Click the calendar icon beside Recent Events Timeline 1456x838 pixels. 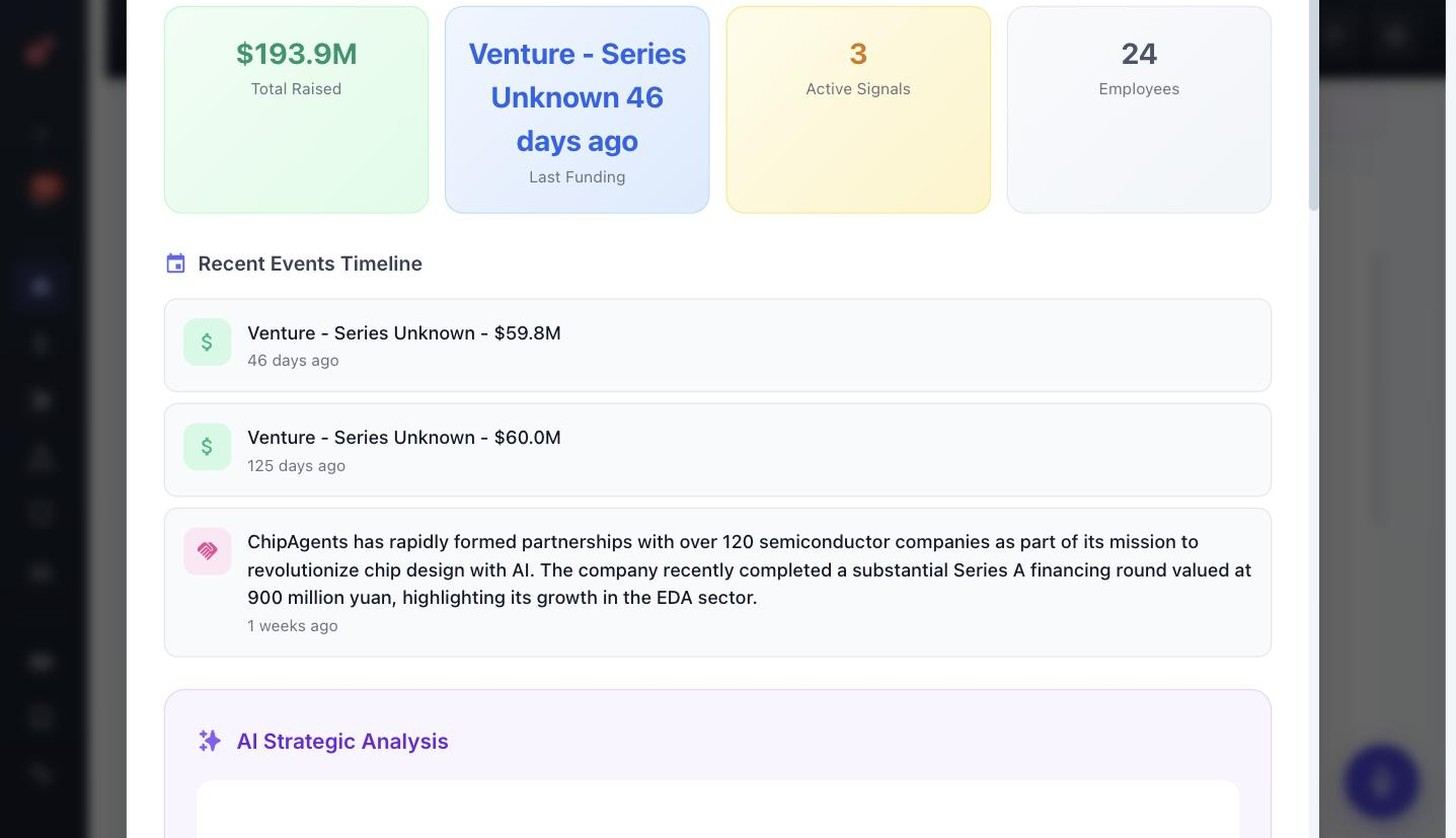176,264
